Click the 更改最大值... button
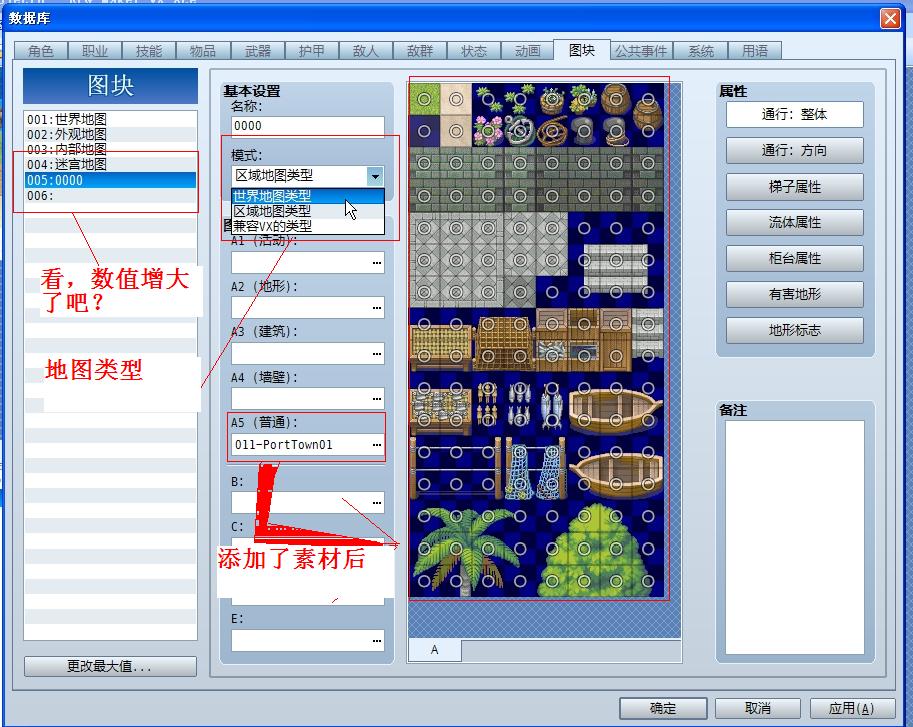The width and height of the screenshot is (913, 727). click(110, 666)
